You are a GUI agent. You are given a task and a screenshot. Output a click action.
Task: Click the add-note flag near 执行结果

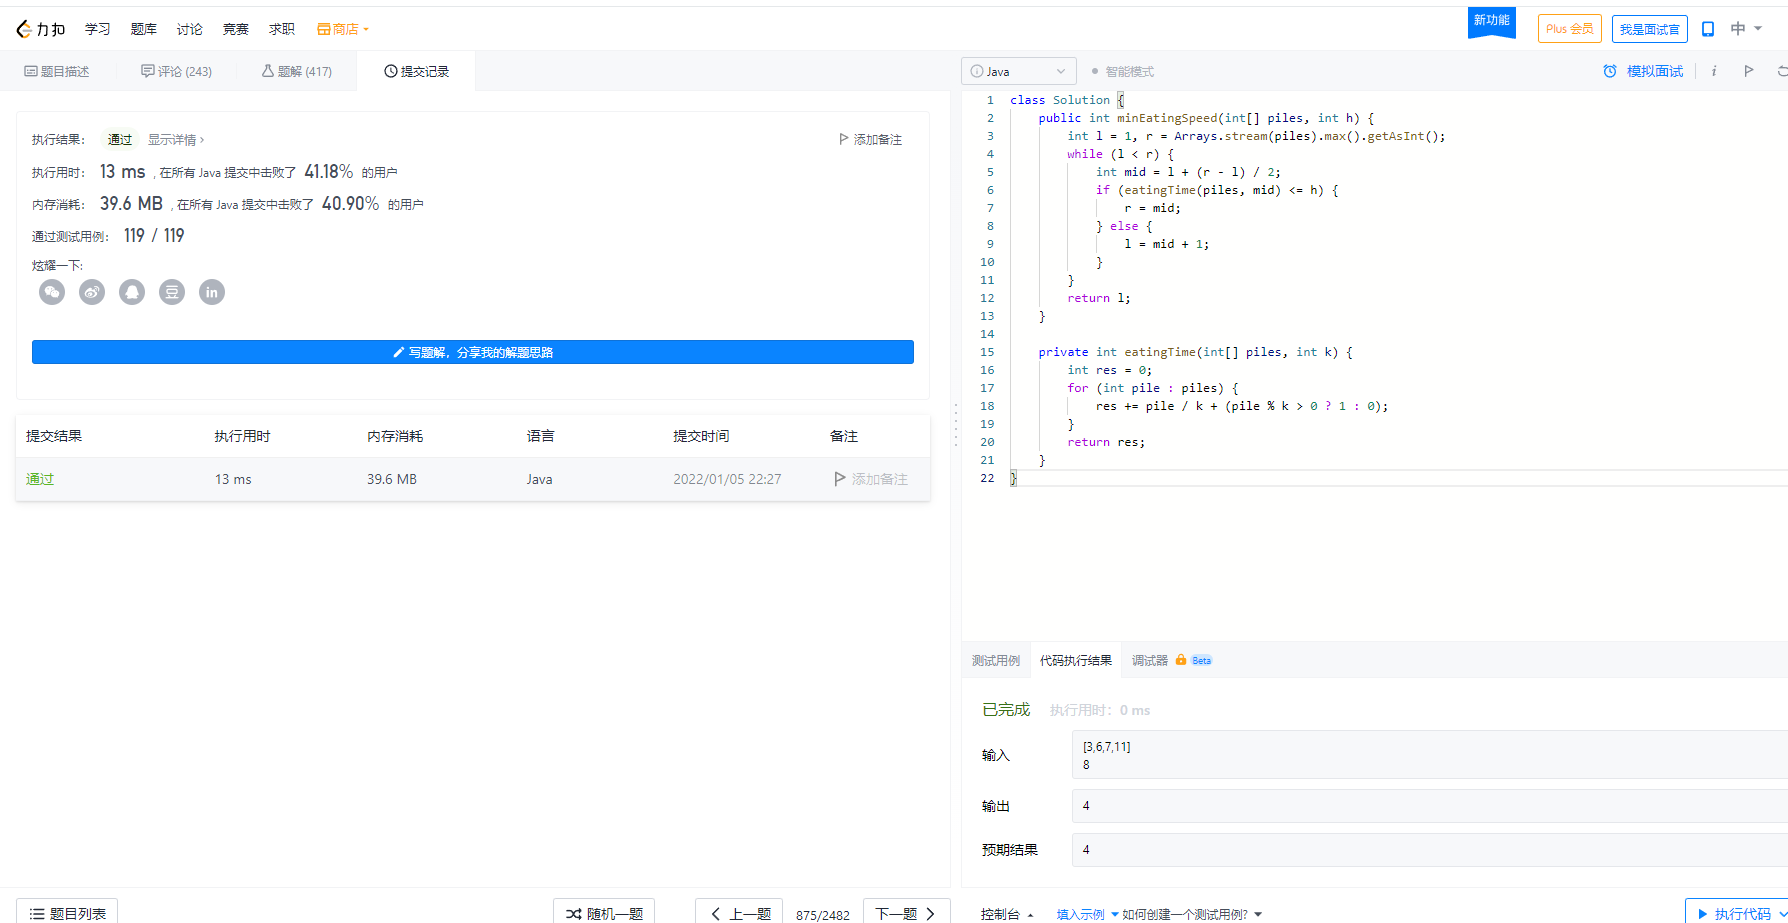tap(844, 139)
